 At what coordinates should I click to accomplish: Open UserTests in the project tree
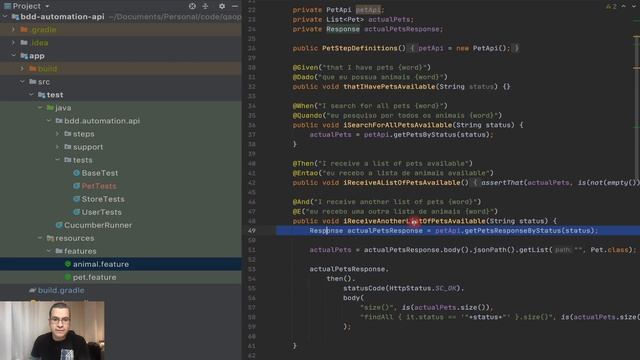tap(102, 212)
